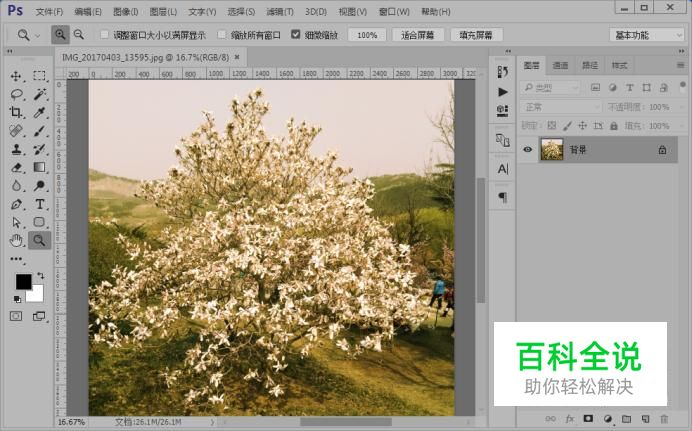Click the zoom out magnifier in options bar

[x=78, y=34]
